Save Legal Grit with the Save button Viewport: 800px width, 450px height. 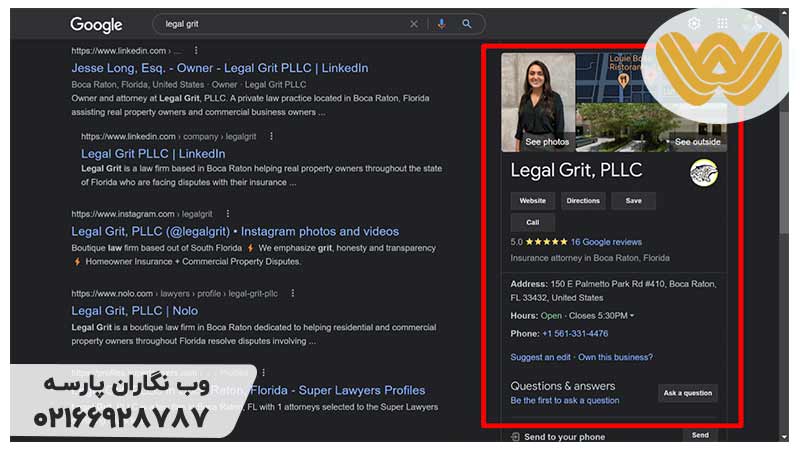point(633,201)
